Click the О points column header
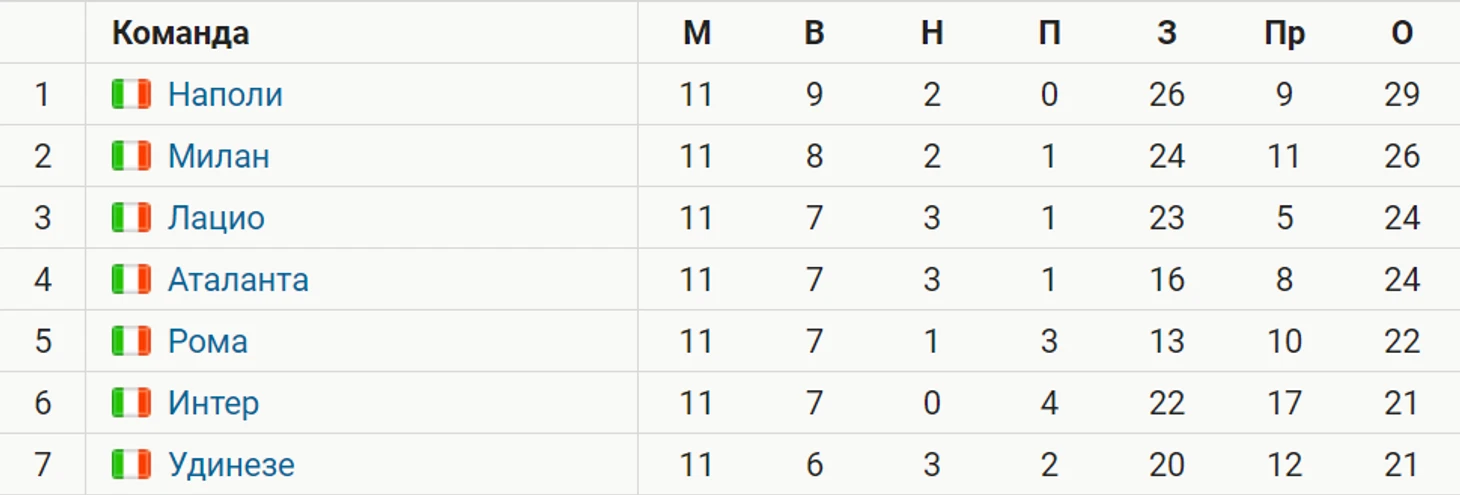1460x495 pixels. (1402, 33)
